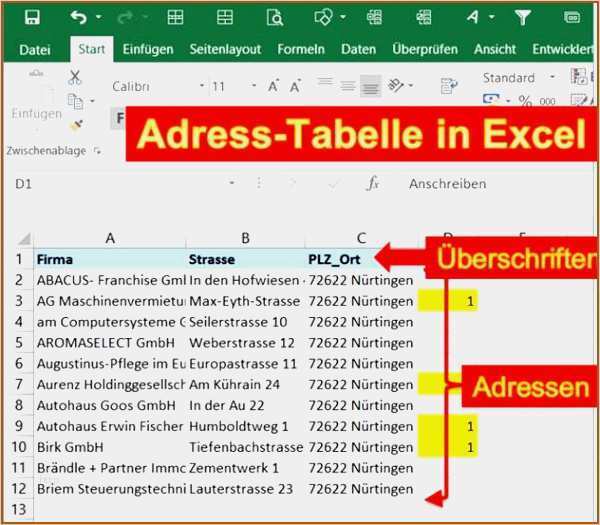Image resolution: width=600 pixels, height=525 pixels.
Task: Click the bottom align icon
Action: click(370, 87)
